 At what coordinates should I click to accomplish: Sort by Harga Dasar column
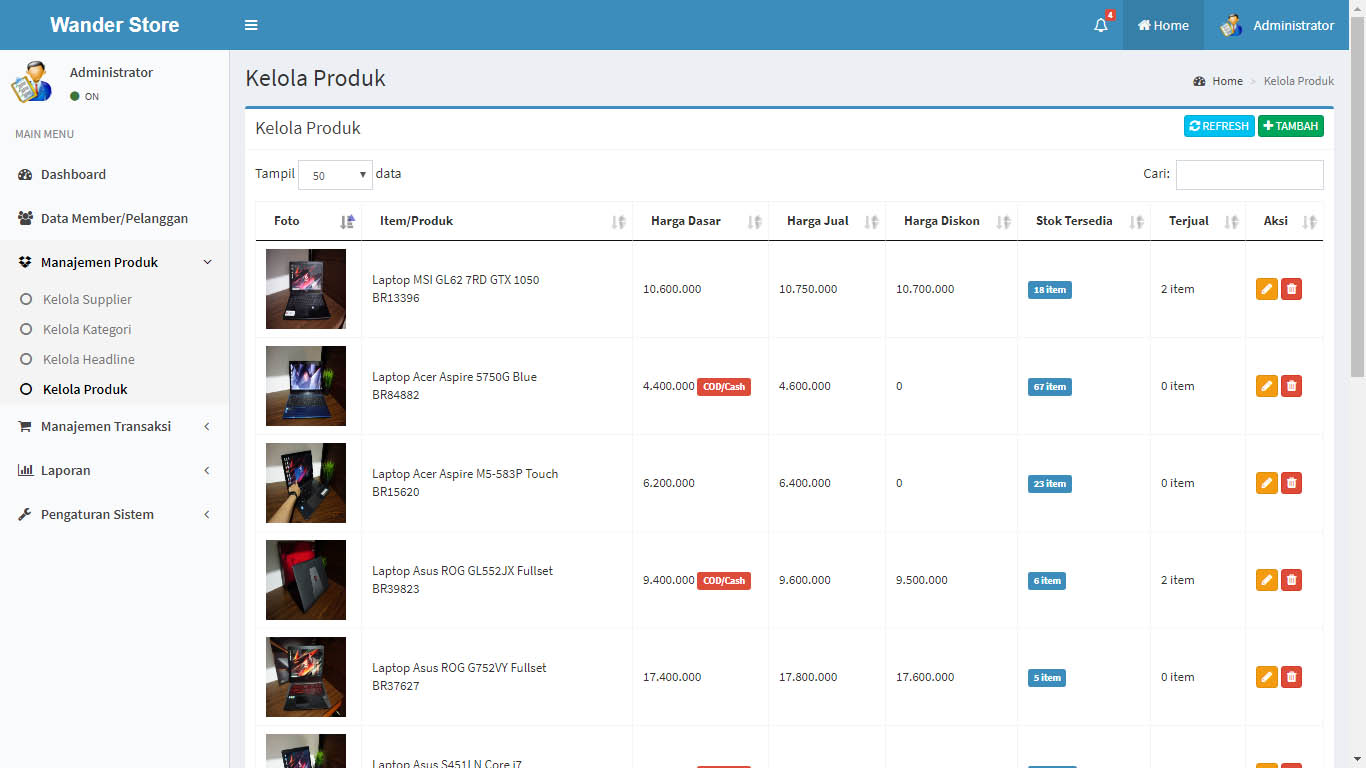click(700, 221)
